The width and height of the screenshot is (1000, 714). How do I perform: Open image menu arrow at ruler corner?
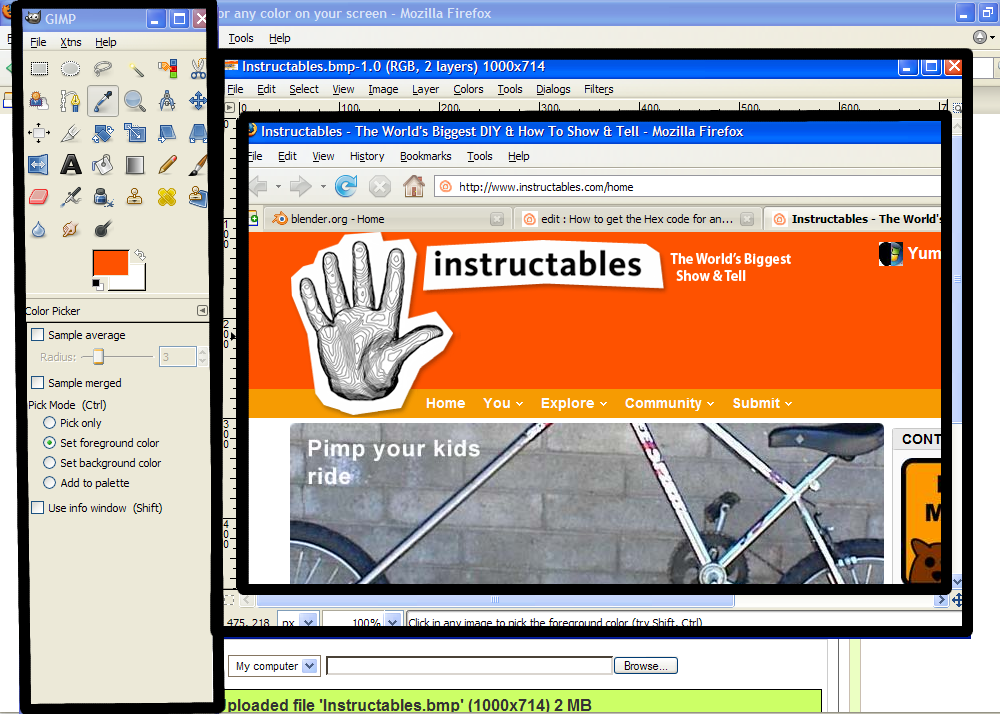230,108
